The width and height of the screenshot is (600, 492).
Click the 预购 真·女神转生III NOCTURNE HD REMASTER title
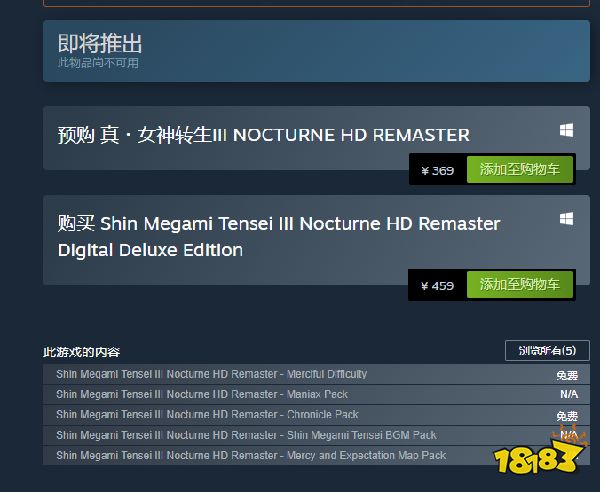(x=264, y=135)
